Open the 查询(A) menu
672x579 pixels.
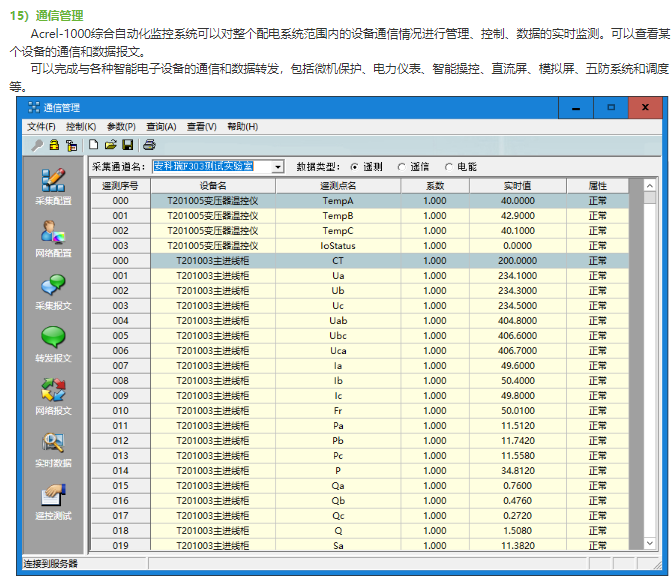(x=161, y=126)
